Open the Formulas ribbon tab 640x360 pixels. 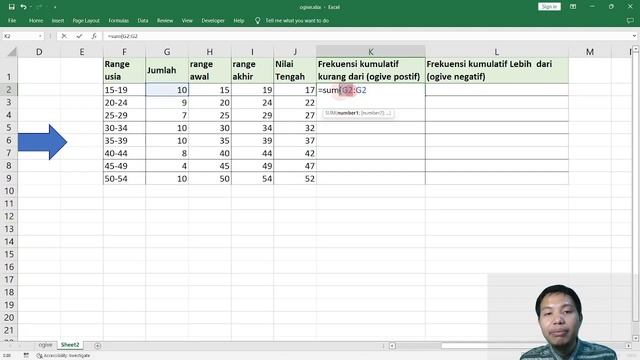pyautogui.click(x=118, y=20)
